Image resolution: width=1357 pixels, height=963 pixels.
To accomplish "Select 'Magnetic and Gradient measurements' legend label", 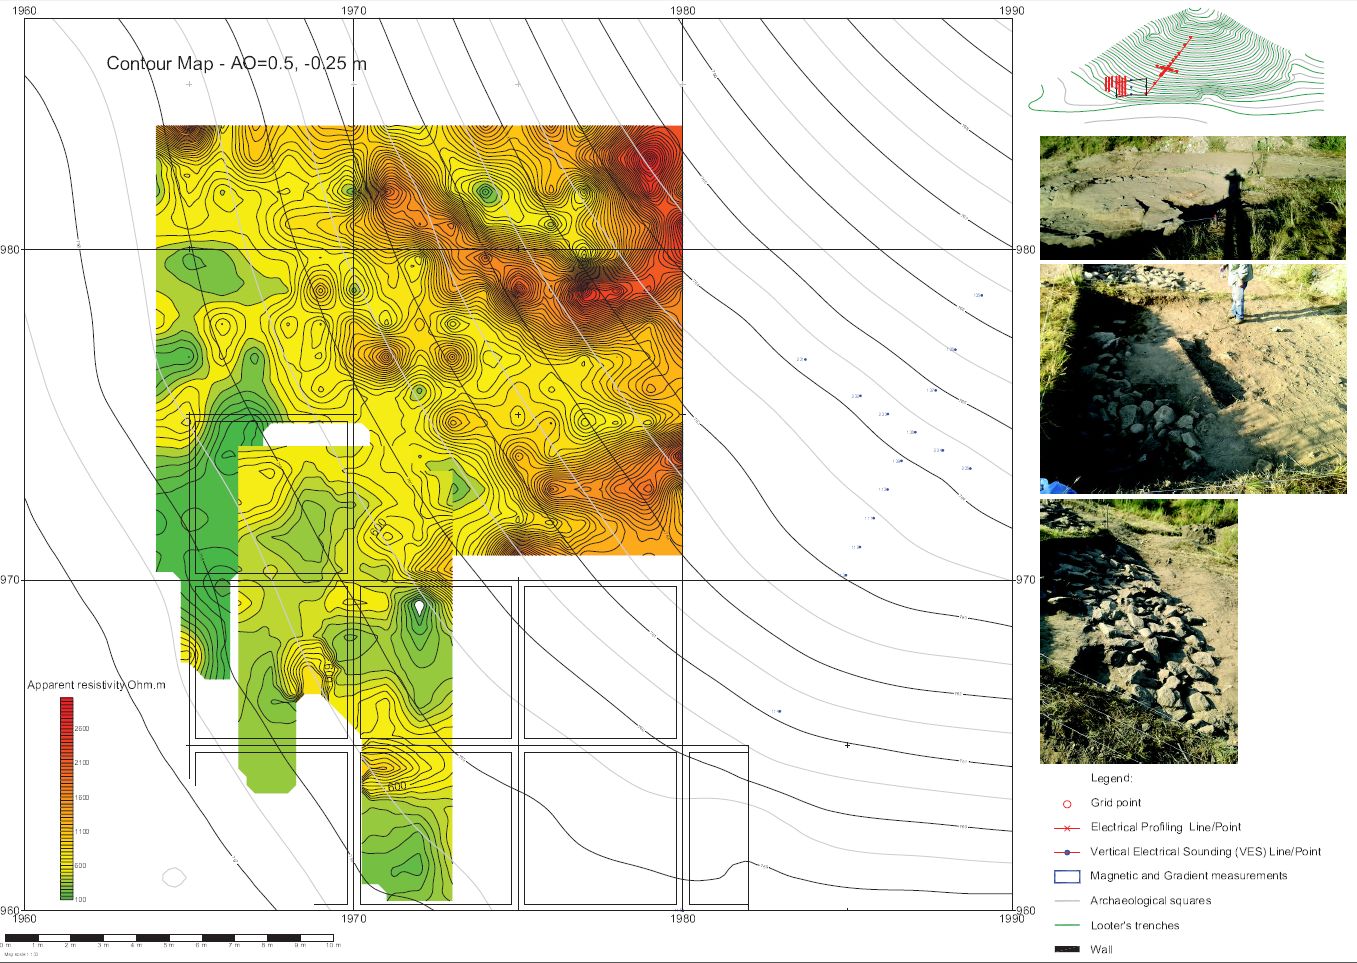I will [x=1189, y=876].
